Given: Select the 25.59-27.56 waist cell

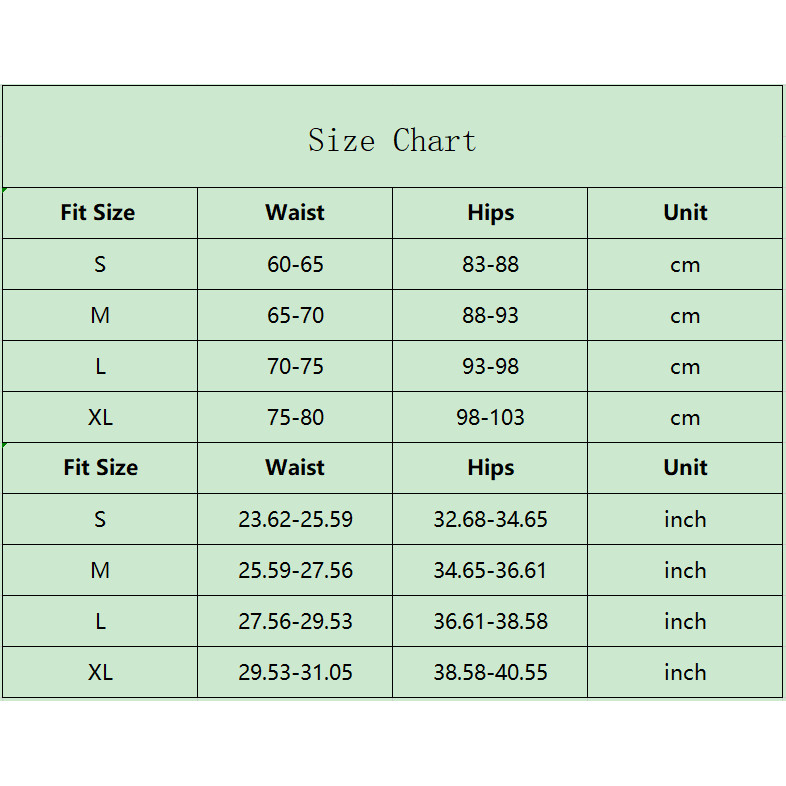Looking at the screenshot, I should click(x=295, y=571).
